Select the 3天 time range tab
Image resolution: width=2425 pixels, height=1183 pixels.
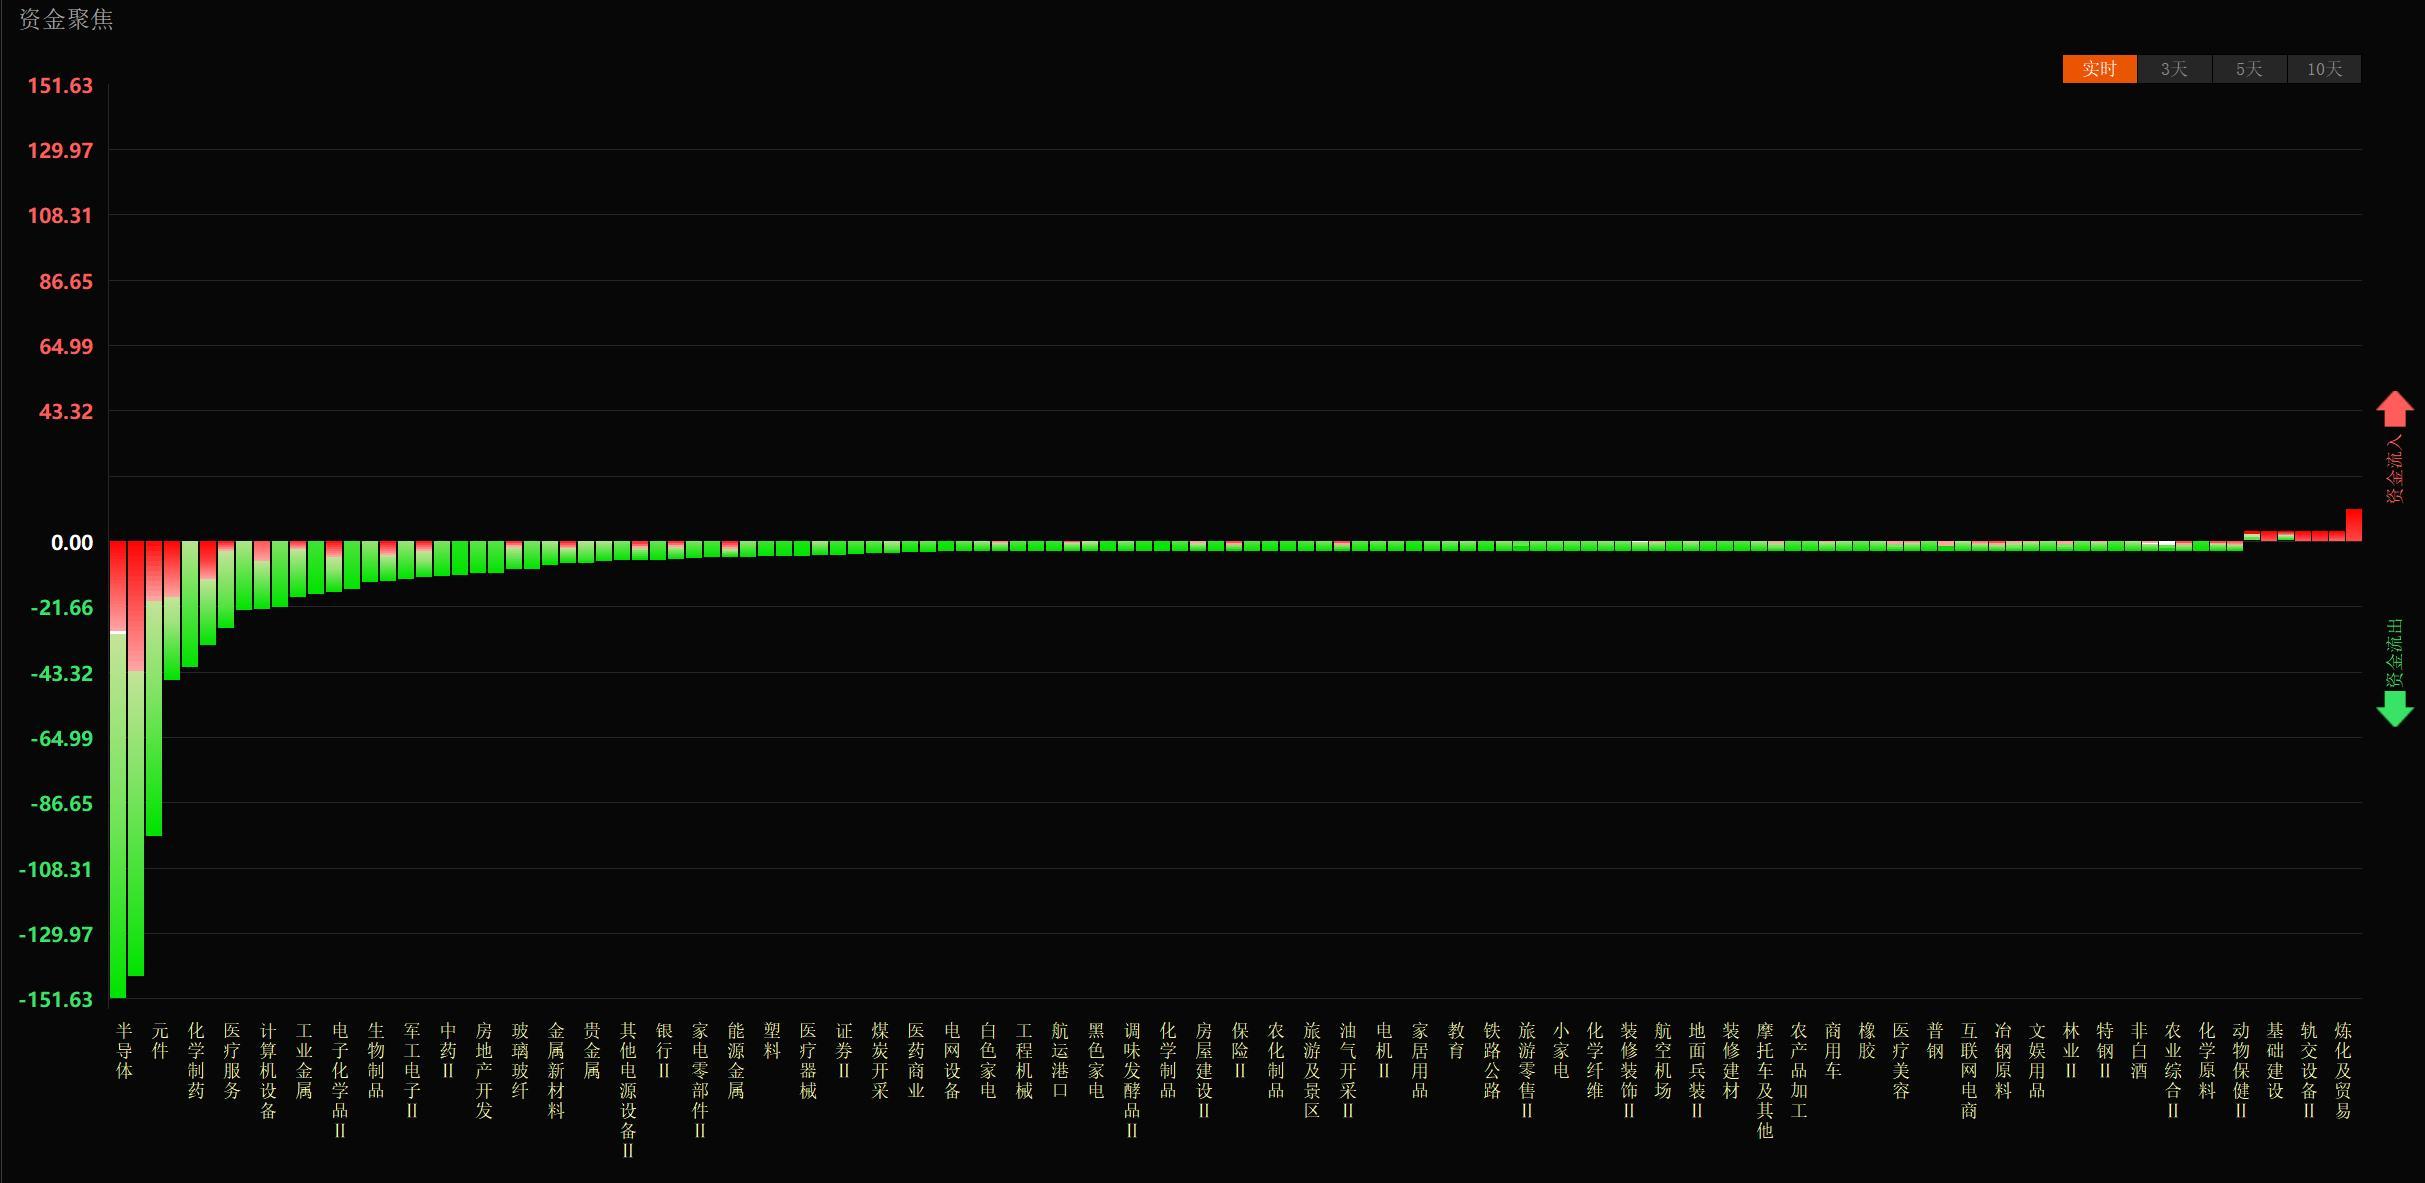point(2174,69)
